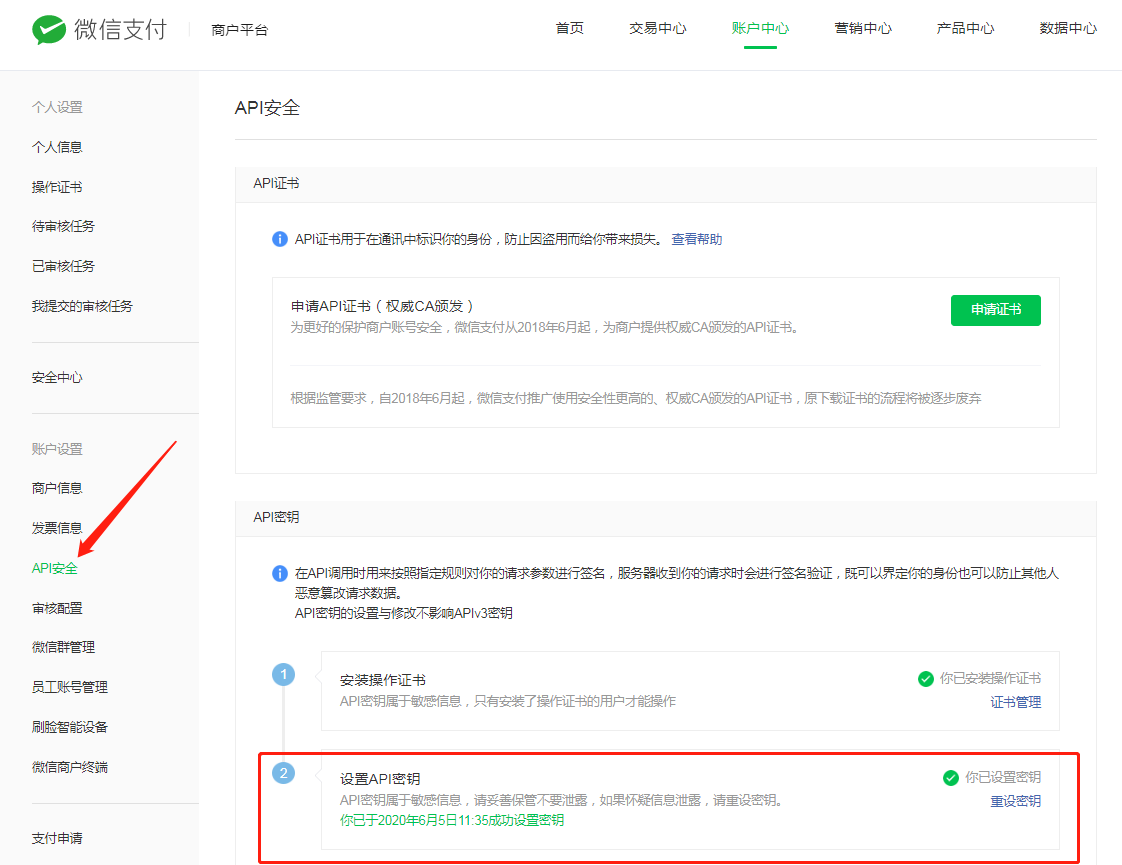Click green checkmark beside 你已设置密钥
The height and width of the screenshot is (865, 1122).
951,778
